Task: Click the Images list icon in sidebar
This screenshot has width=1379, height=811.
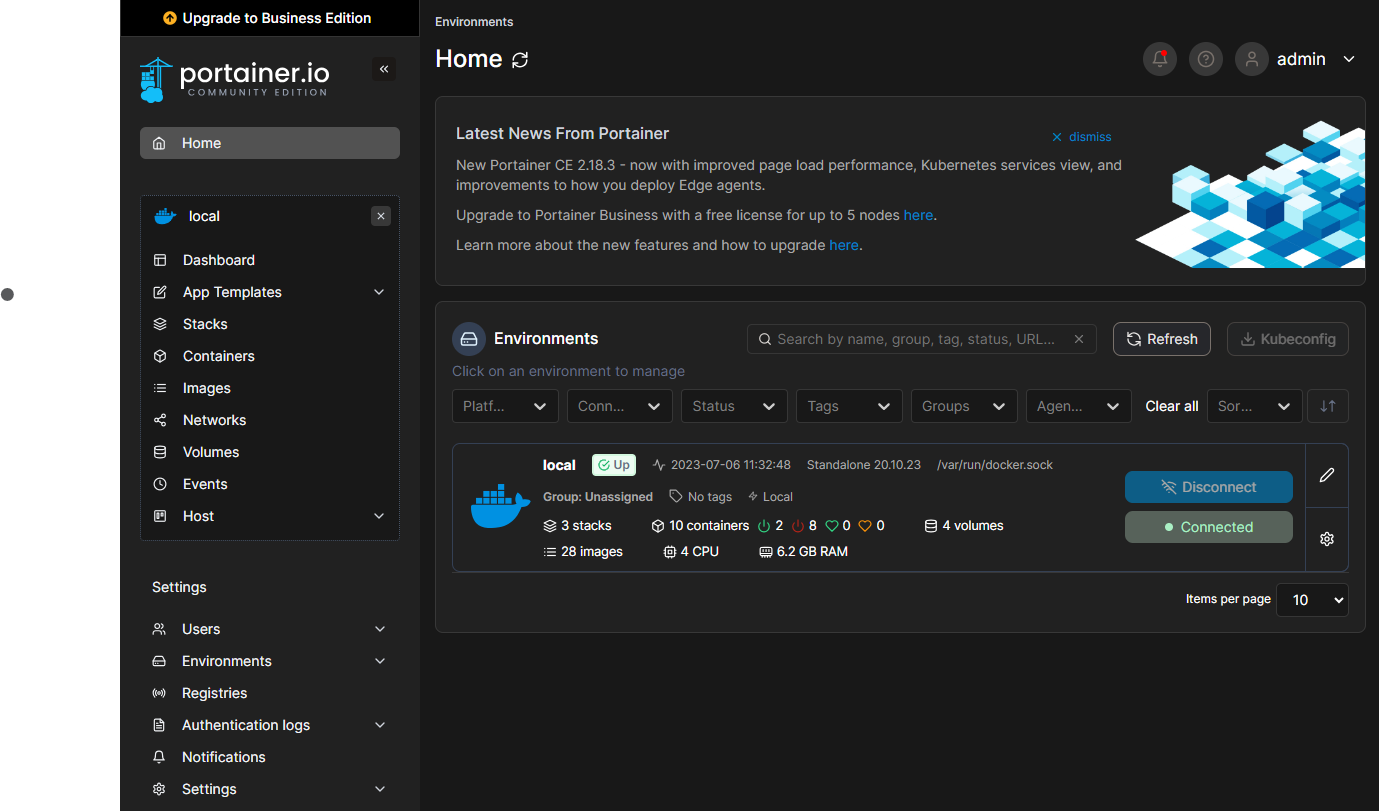Action: 160,388
